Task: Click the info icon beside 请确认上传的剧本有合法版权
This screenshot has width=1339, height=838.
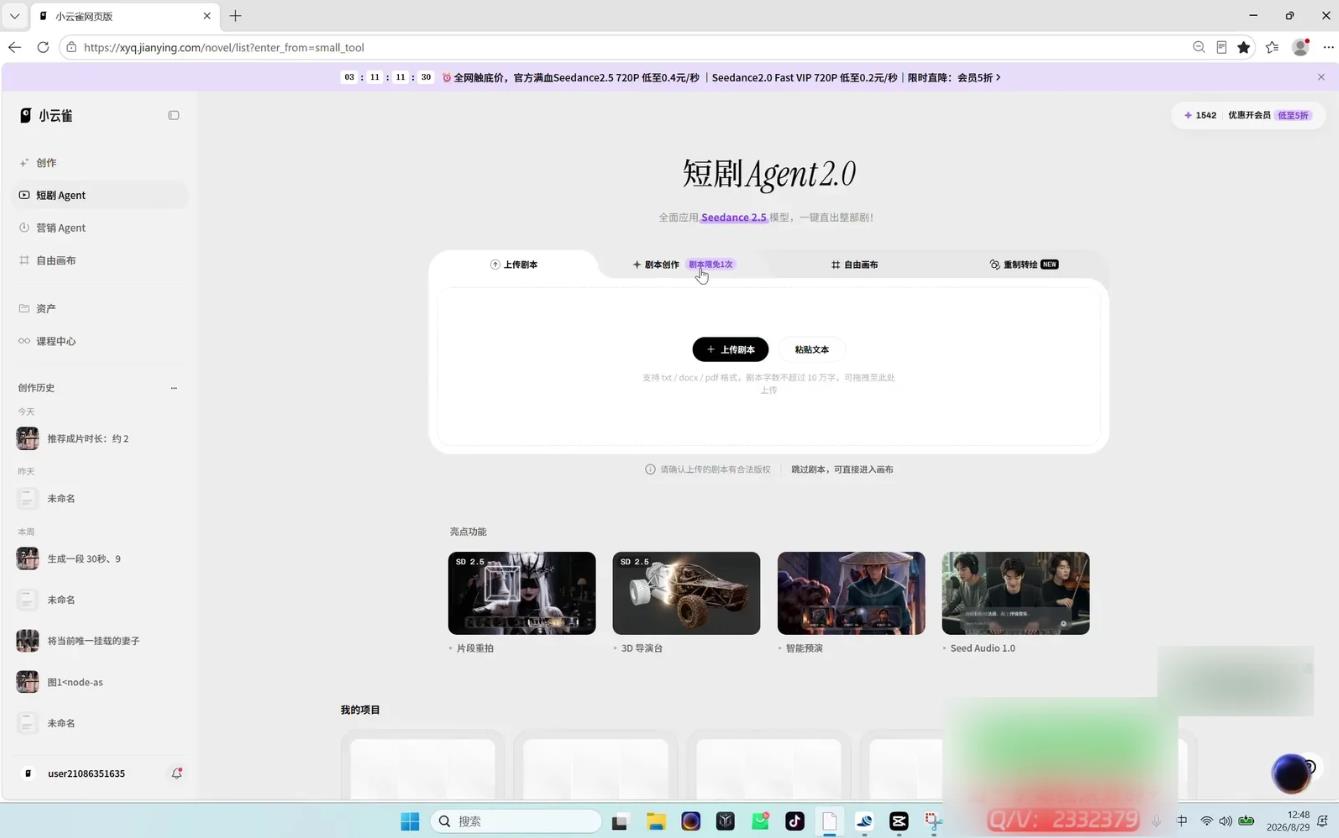Action: [x=650, y=469]
